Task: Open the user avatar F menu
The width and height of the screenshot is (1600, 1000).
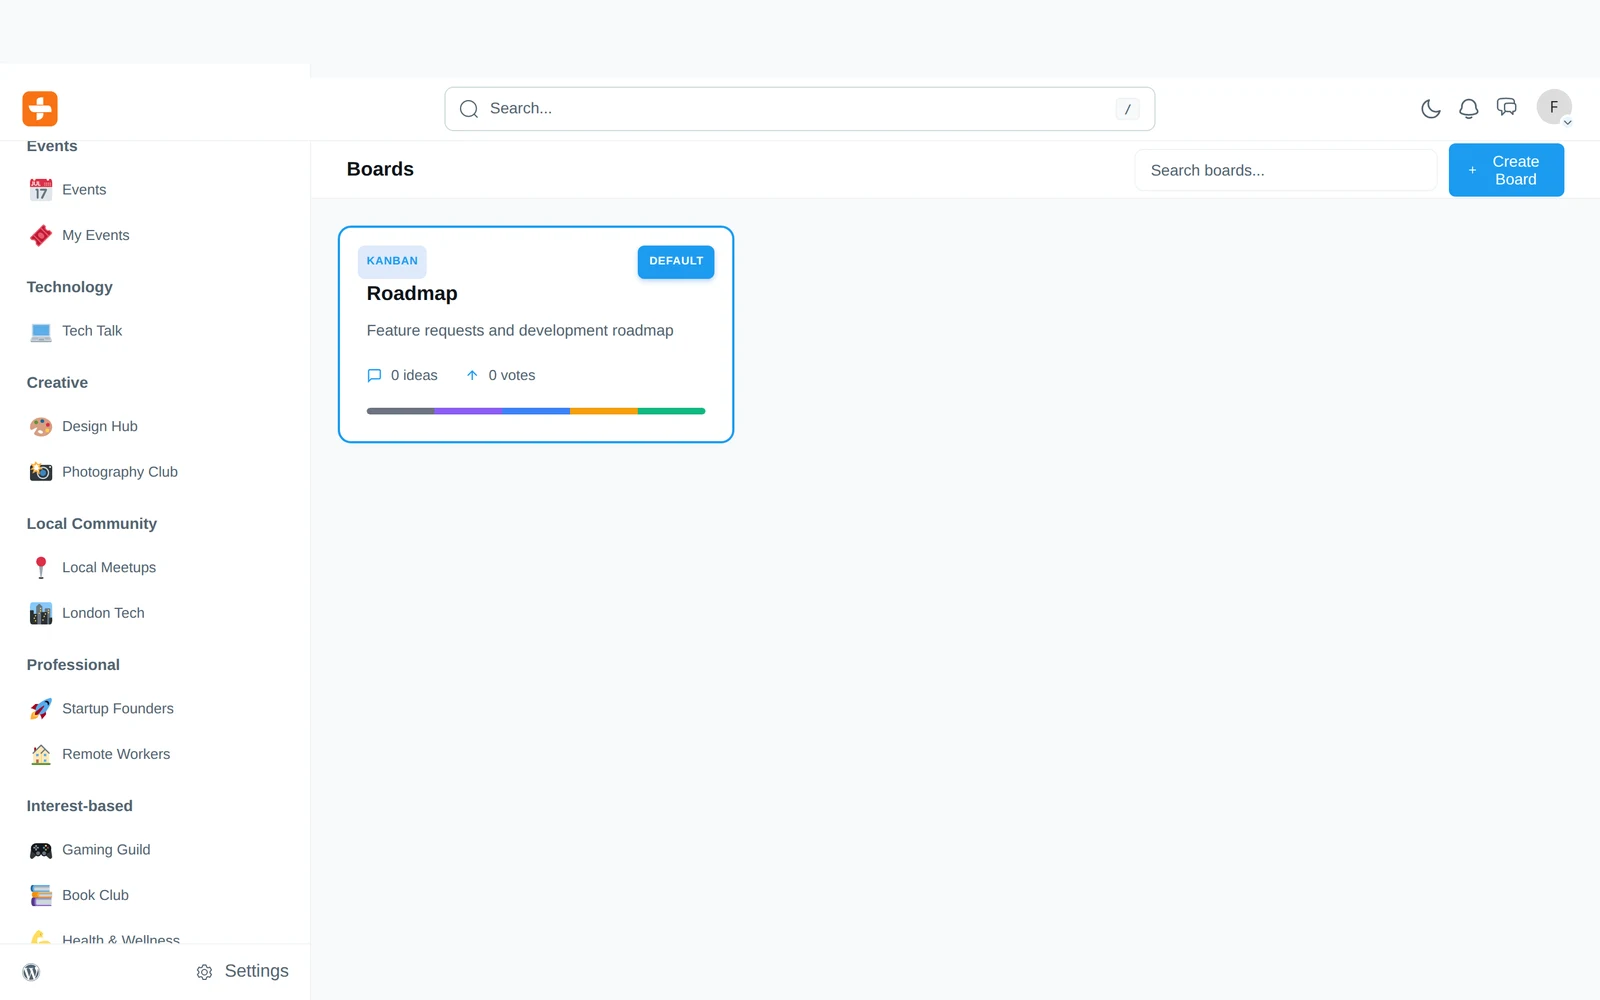Action: tap(1554, 107)
